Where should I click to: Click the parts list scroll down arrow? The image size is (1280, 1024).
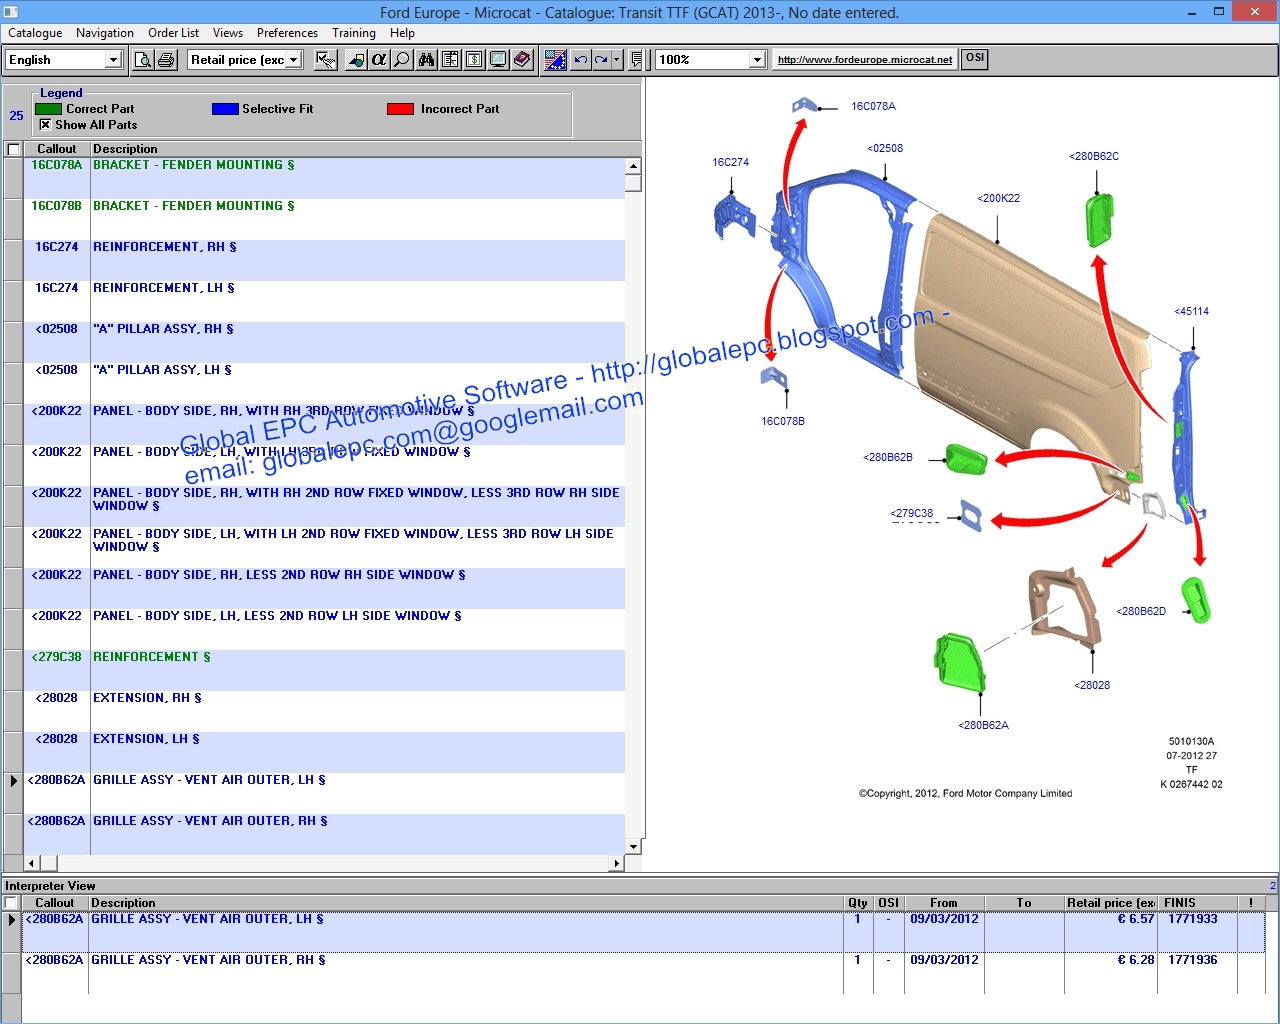pos(633,847)
